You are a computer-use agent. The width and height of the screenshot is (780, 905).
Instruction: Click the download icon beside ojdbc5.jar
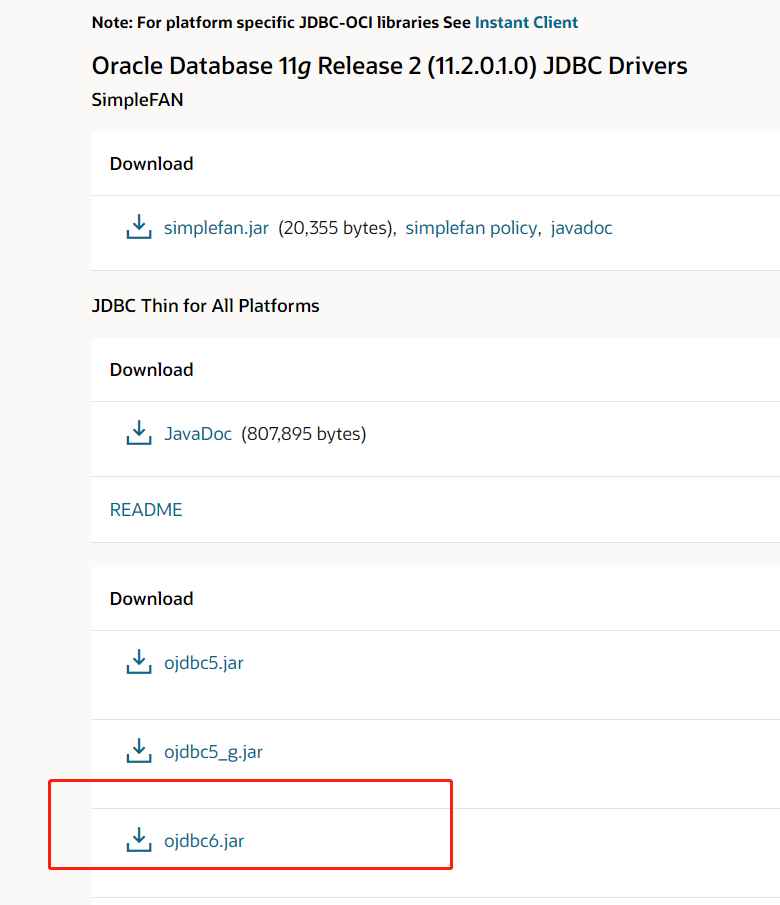139,661
